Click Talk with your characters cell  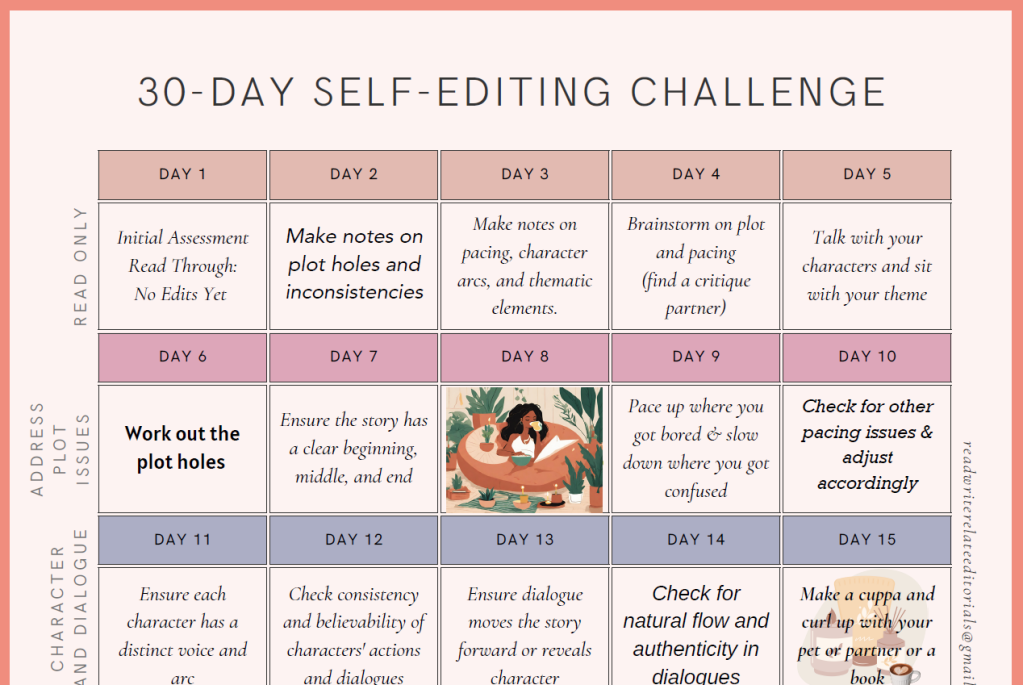867,266
